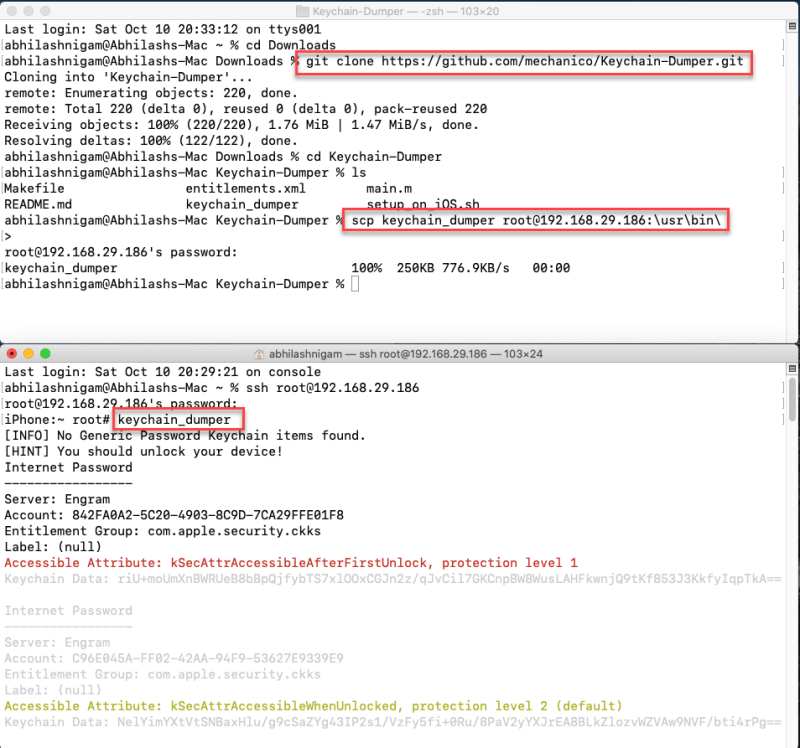
Task: Click keychain_dumper command after iPhone:~ root#
Action: click(174, 419)
